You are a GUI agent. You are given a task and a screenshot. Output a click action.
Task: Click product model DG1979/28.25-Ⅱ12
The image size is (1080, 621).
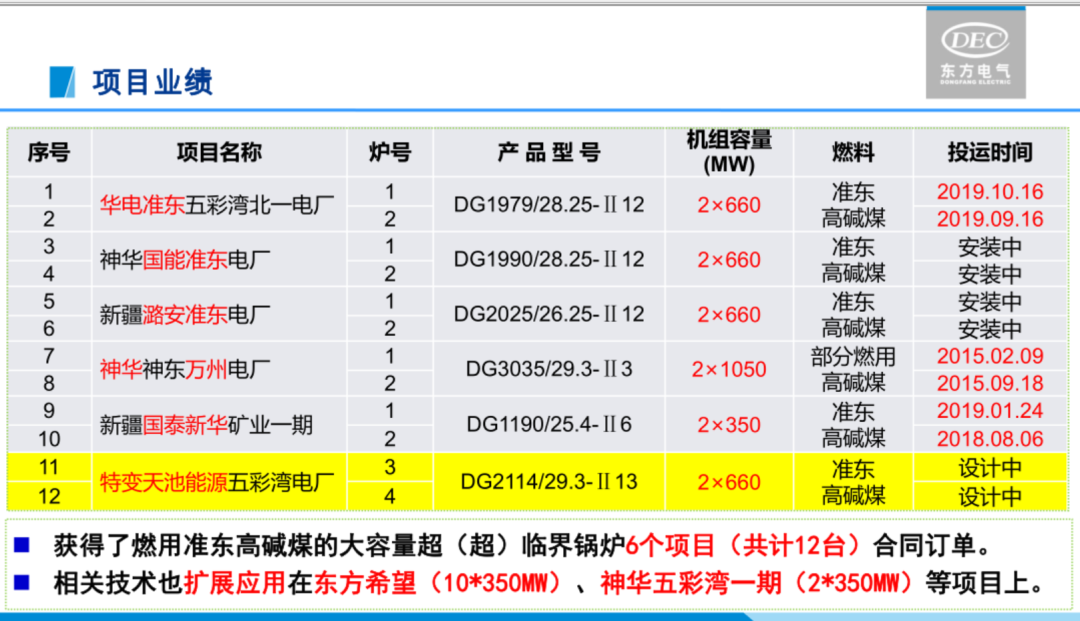tap(549, 204)
